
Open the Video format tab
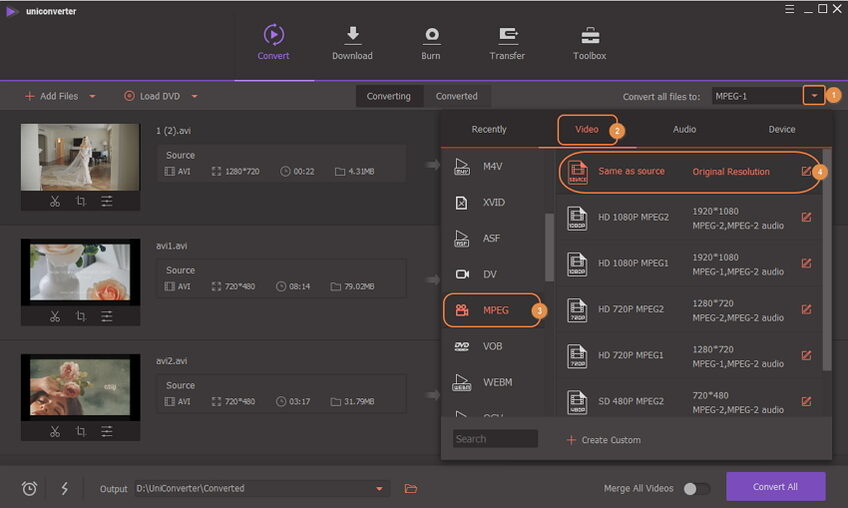pos(587,129)
